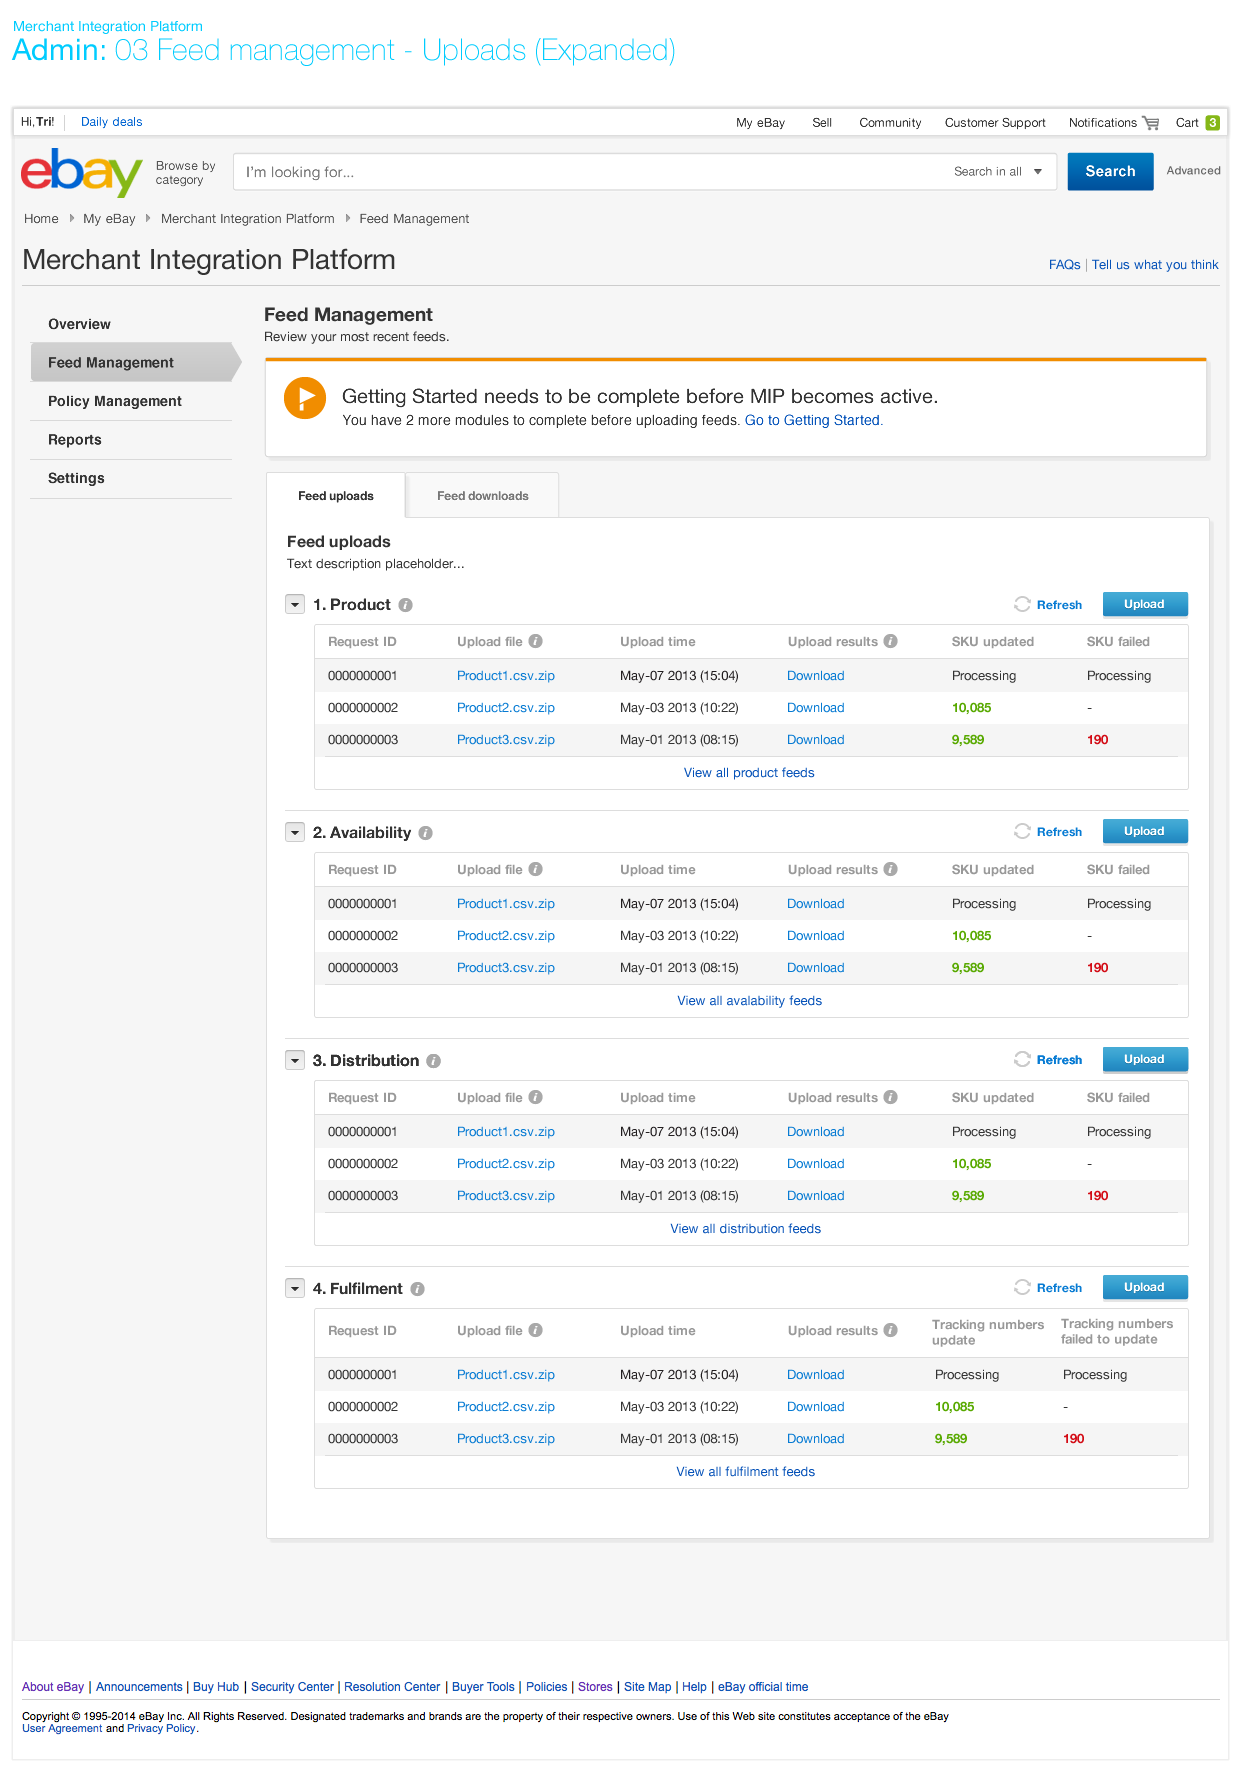1240x1771 pixels.
Task: Select the Feed uploads tab
Action: point(336,496)
